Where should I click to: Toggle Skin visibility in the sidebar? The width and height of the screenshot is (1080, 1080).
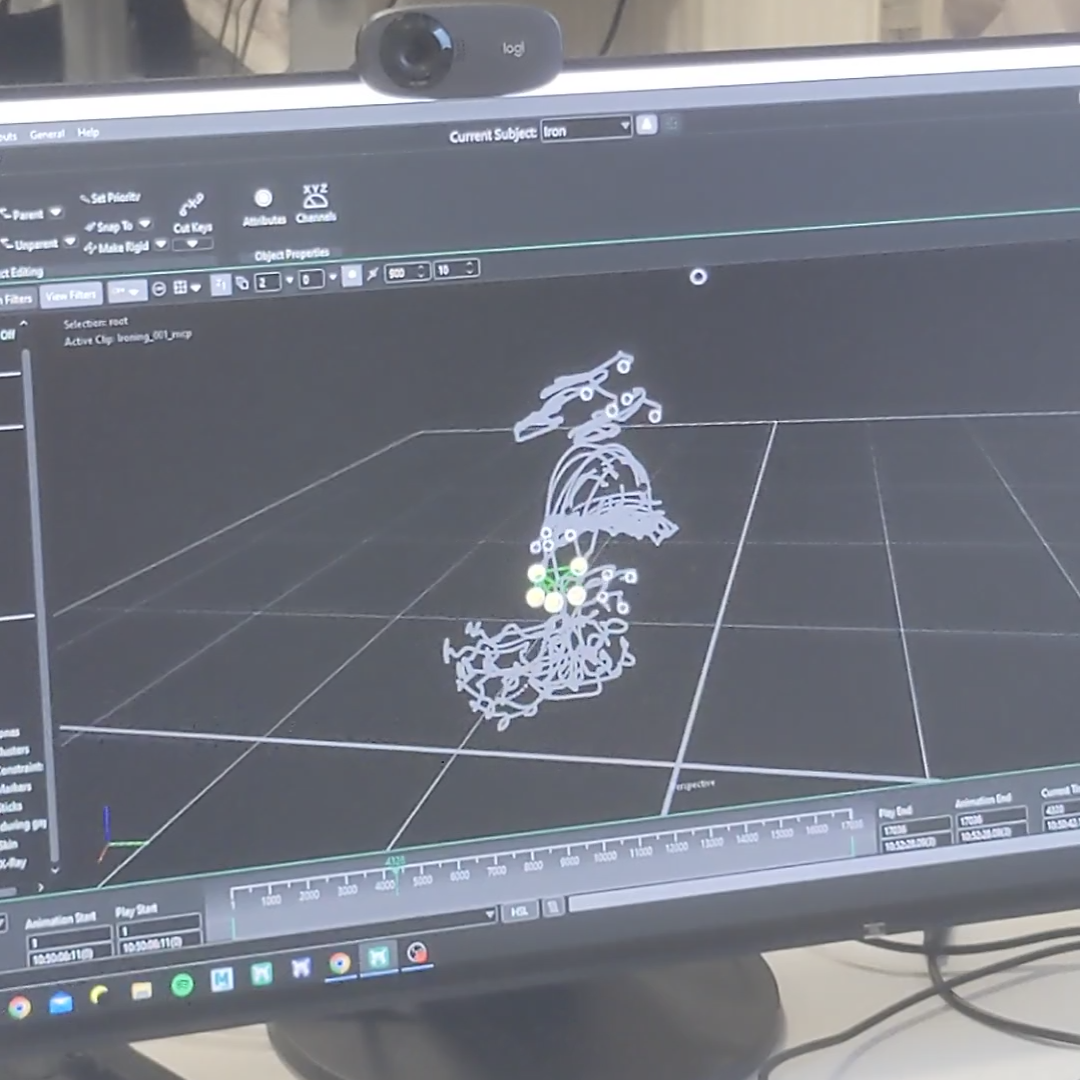coord(10,843)
